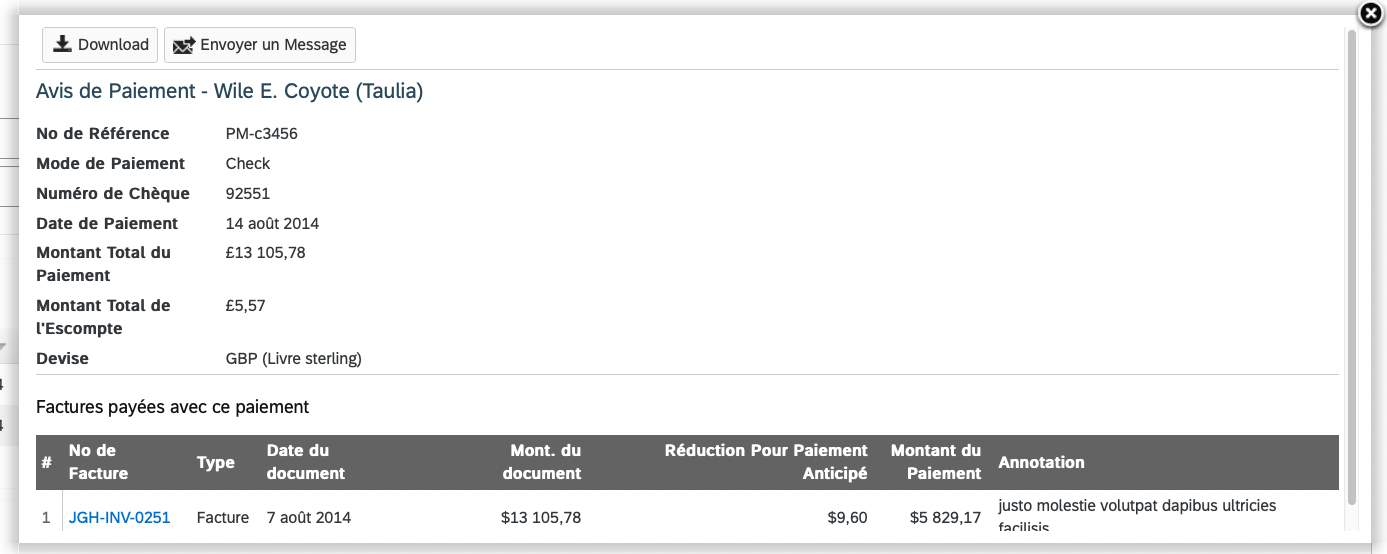Viewport: 1387px width, 554px height.
Task: Click the cheque number 92551
Action: [x=248, y=194]
